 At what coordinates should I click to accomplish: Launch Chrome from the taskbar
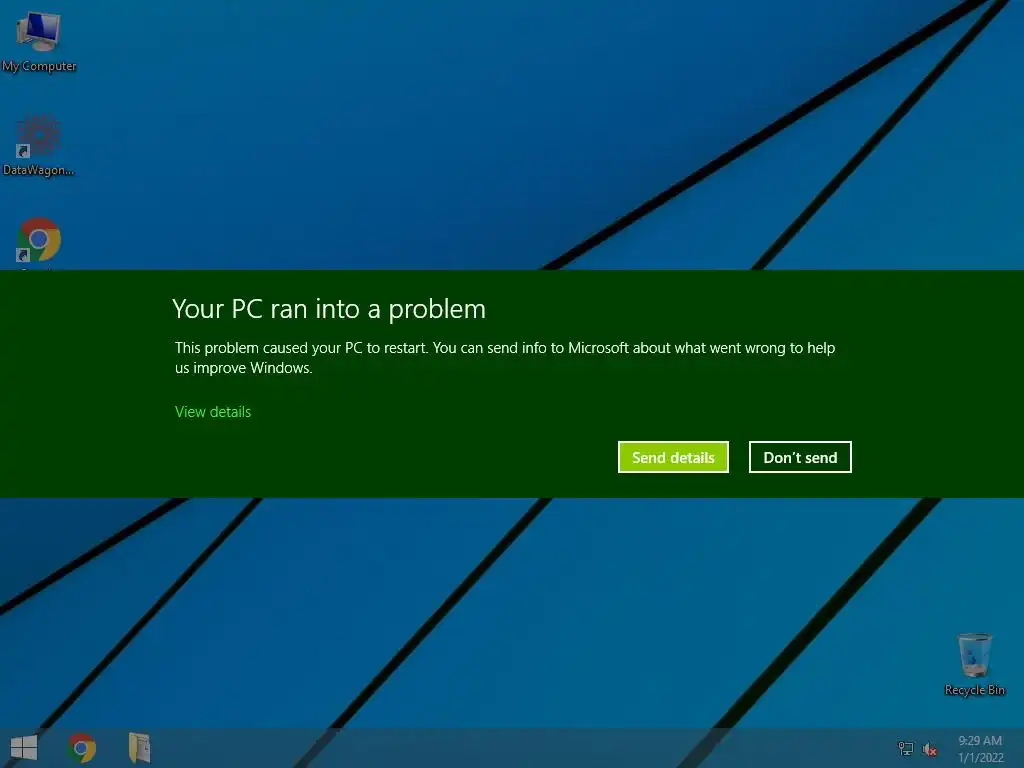(82, 748)
